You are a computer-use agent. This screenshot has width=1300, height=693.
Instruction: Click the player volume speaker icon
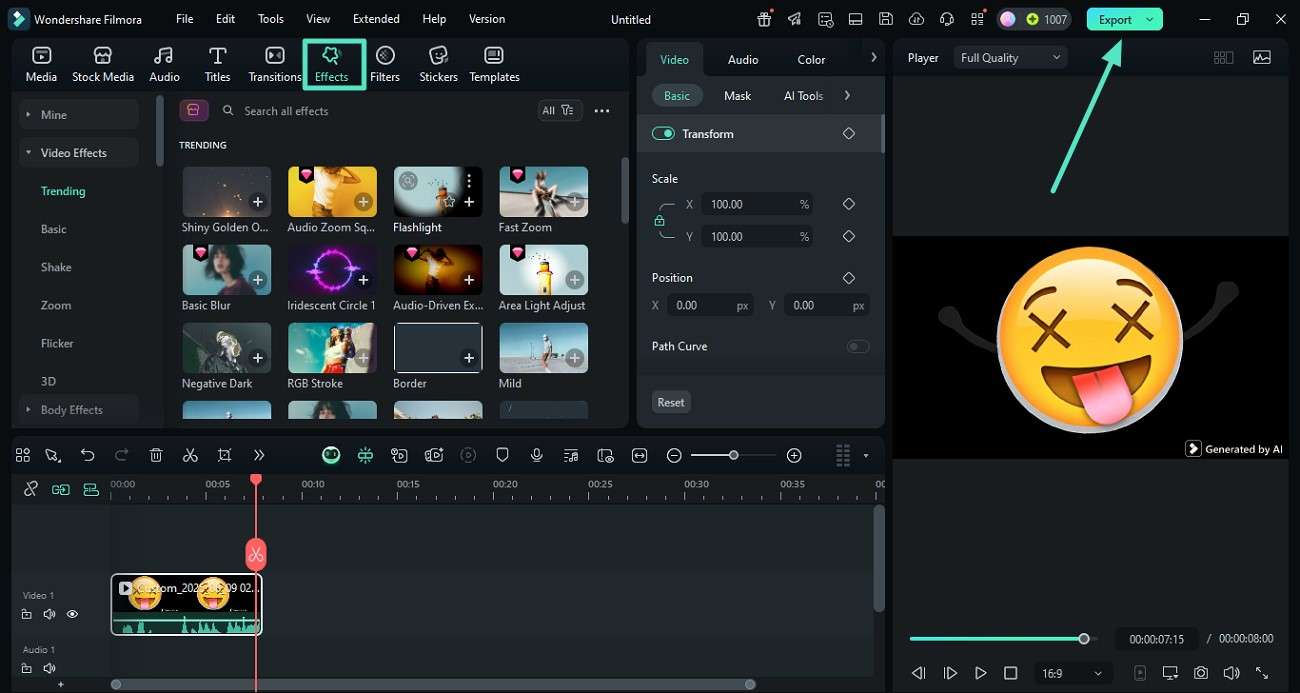tap(1231, 673)
